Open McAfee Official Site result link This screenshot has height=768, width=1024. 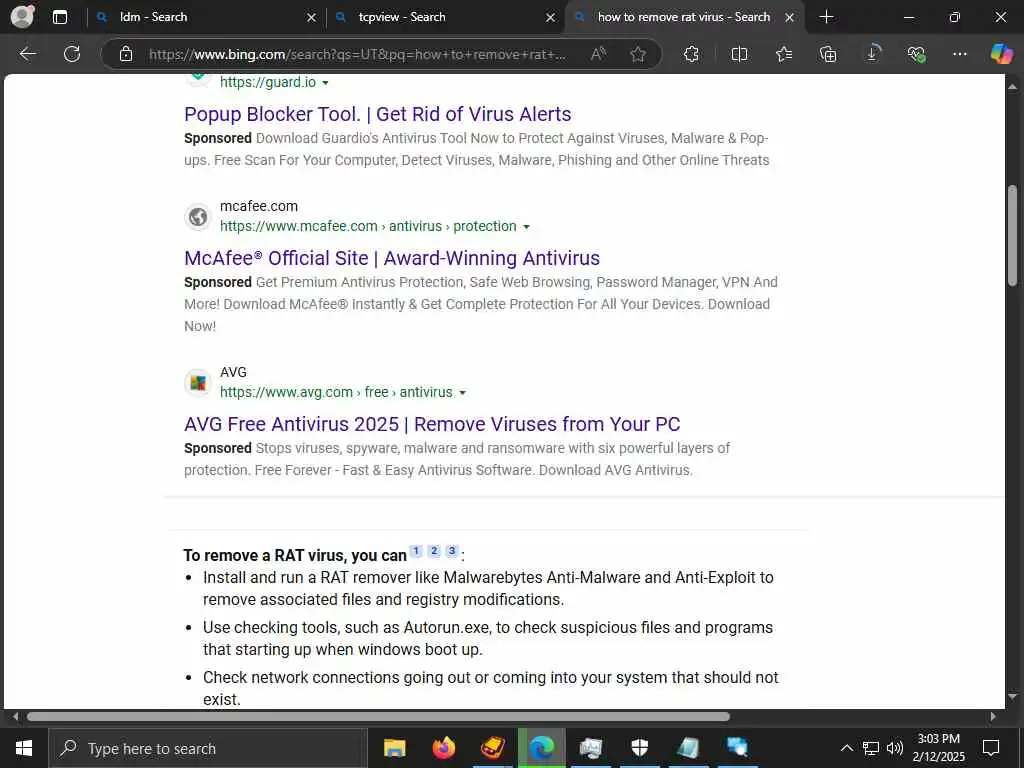click(392, 258)
